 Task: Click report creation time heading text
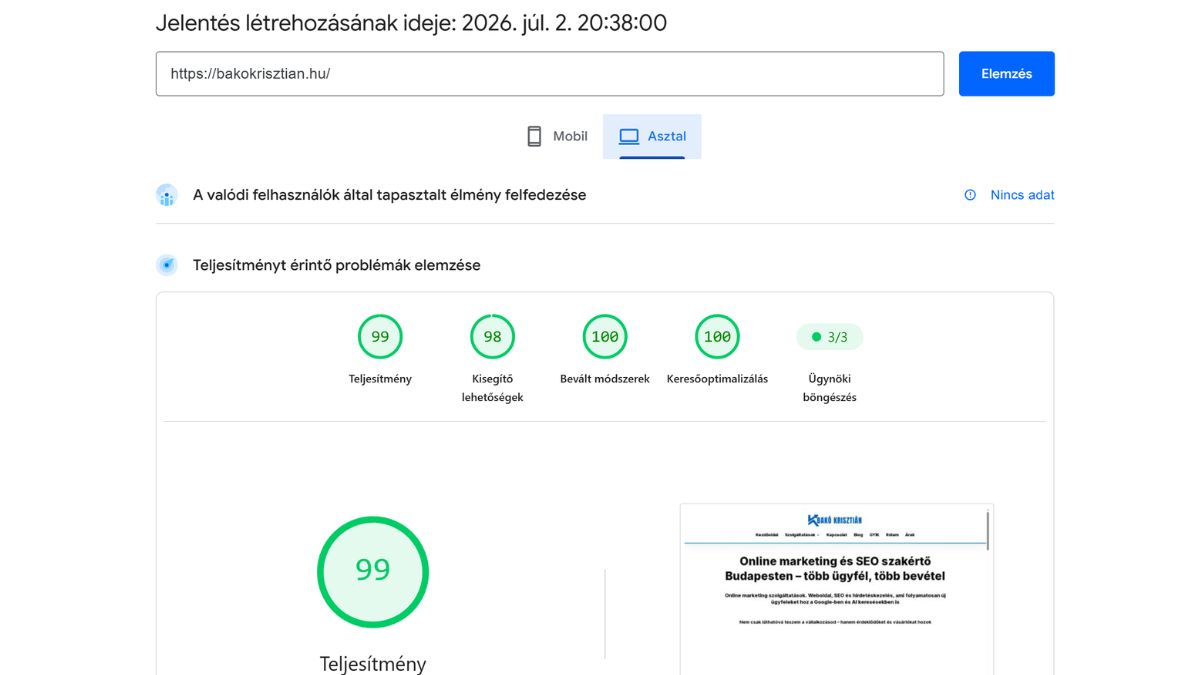(411, 23)
